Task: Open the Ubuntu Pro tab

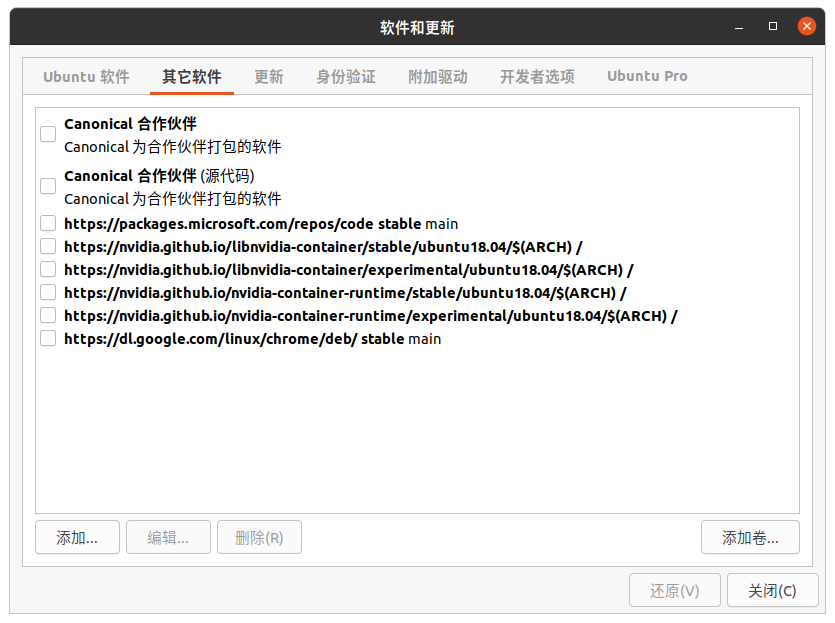Action: [x=647, y=76]
